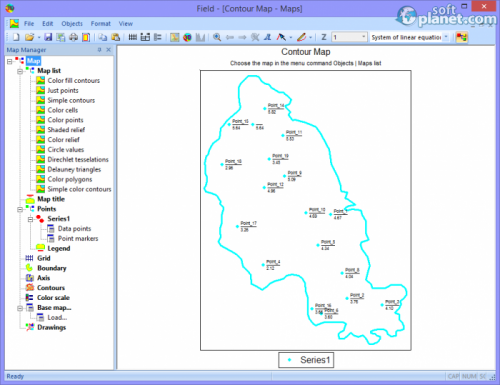The height and width of the screenshot is (385, 500).
Task: Click the colorful map icon at toolbar end
Action: click(462, 37)
